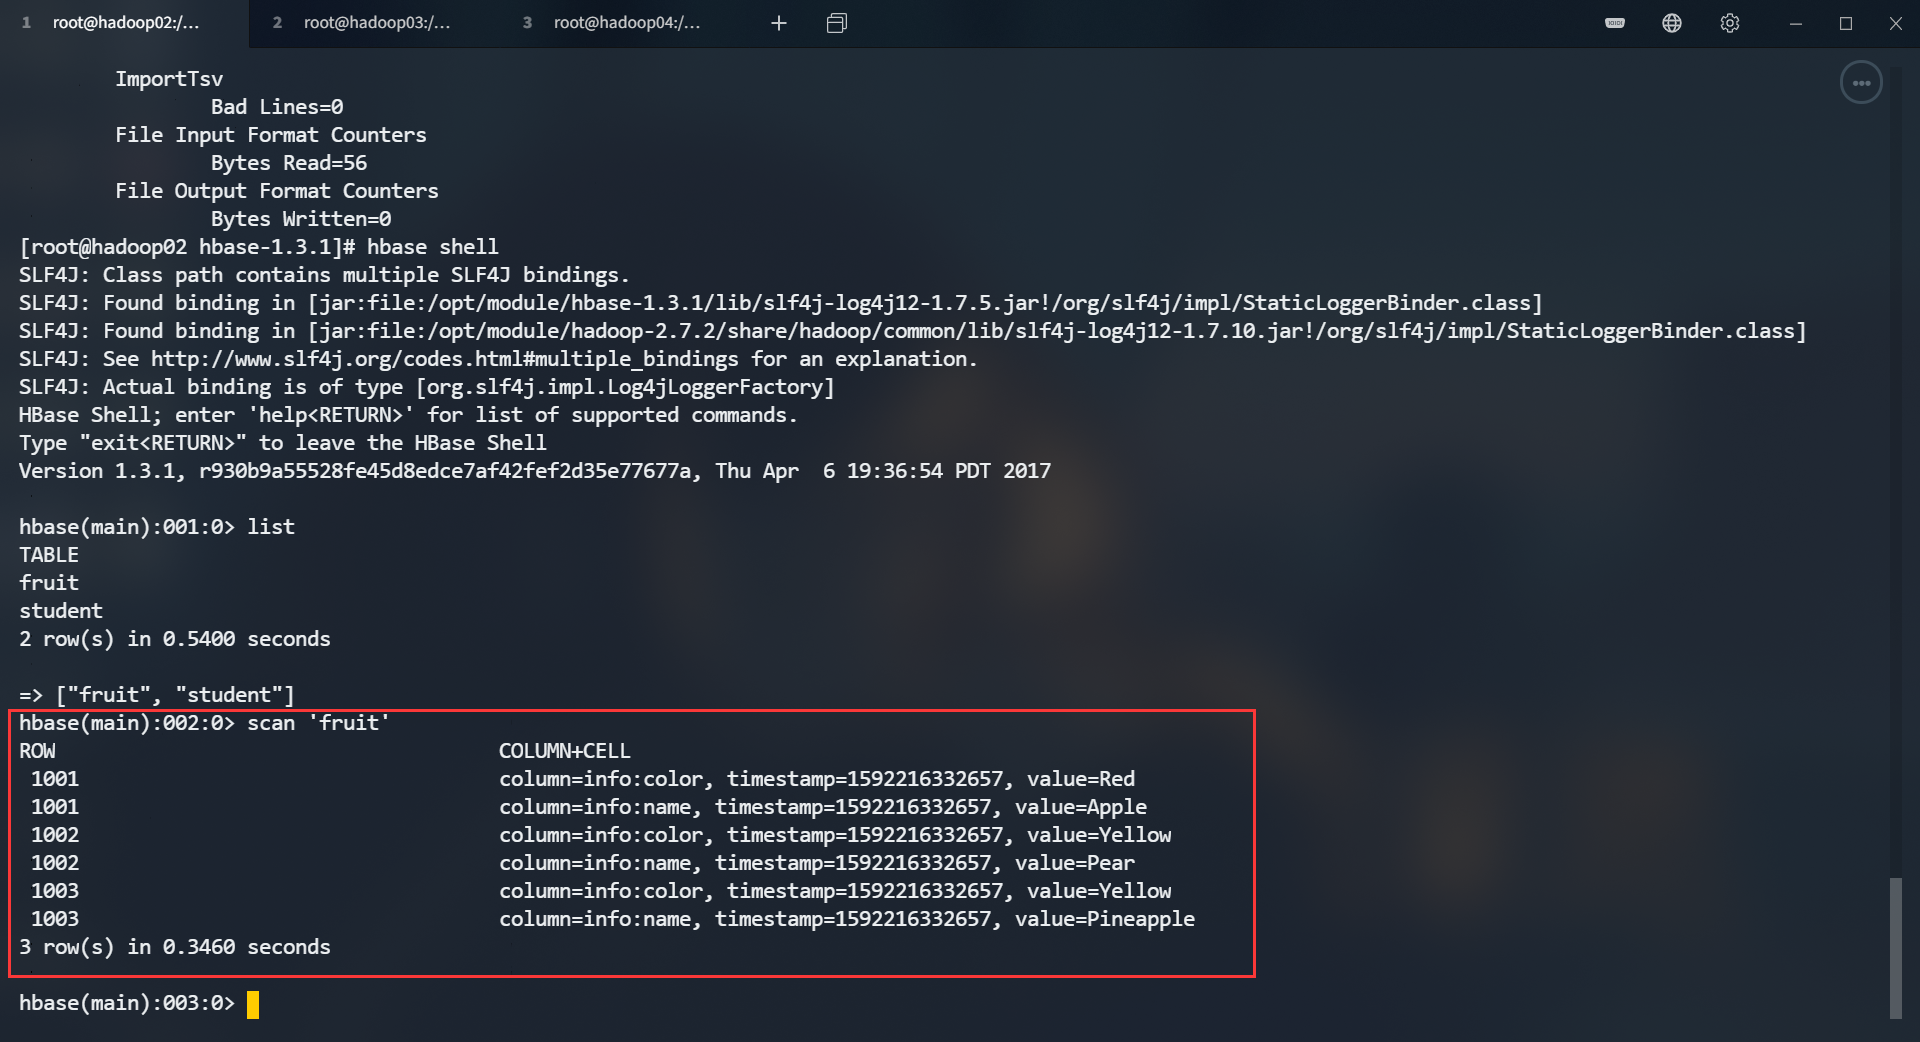Click the vertical scrollbar thumb at right edge
The image size is (1920, 1042).
click(x=1895, y=946)
